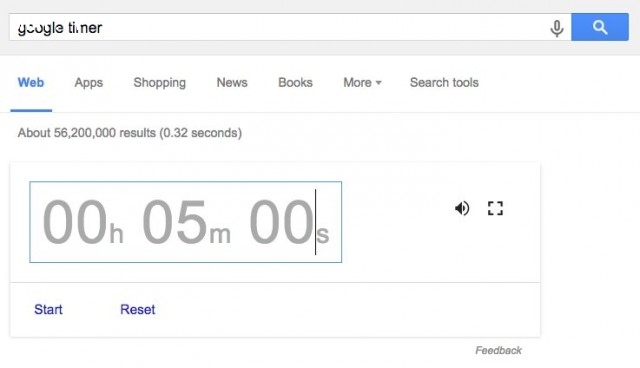Viewport: 640px width, 368px height.
Task: Mute the timer sound with the speaker icon
Action: [x=462, y=208]
